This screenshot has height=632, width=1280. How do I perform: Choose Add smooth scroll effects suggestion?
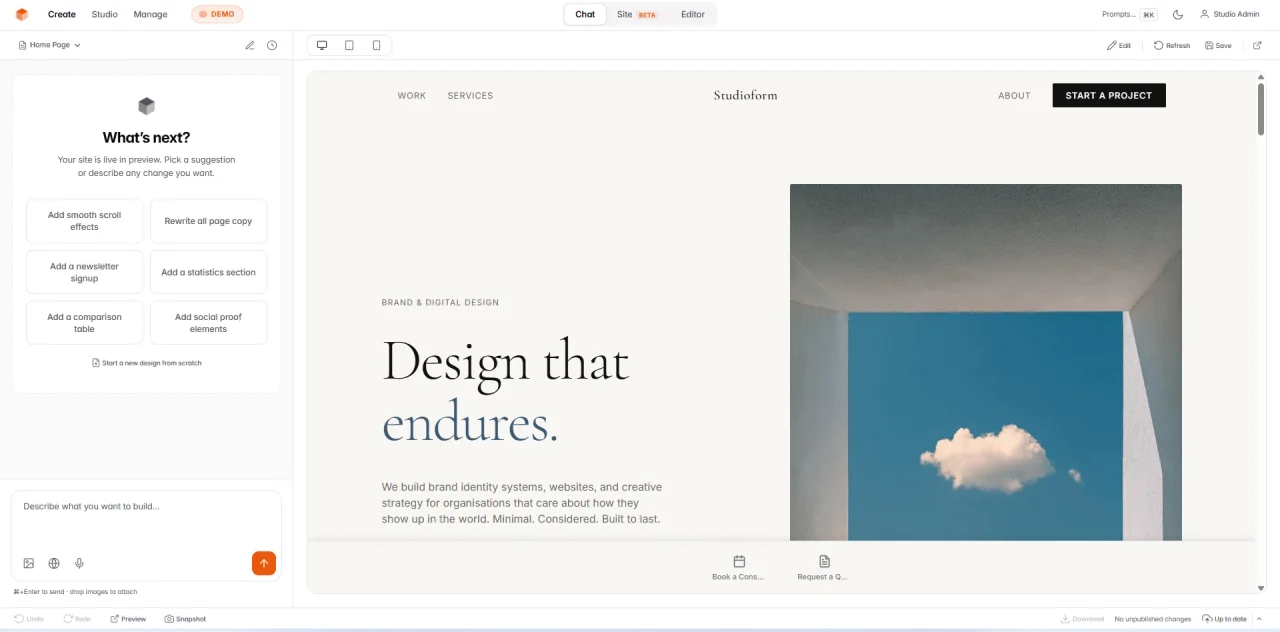pos(85,221)
